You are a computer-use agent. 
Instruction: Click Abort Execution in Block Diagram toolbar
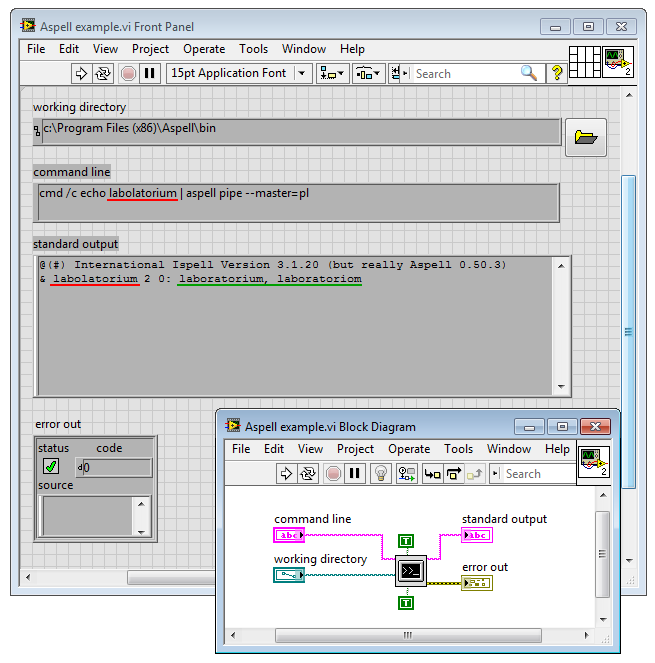point(333,474)
